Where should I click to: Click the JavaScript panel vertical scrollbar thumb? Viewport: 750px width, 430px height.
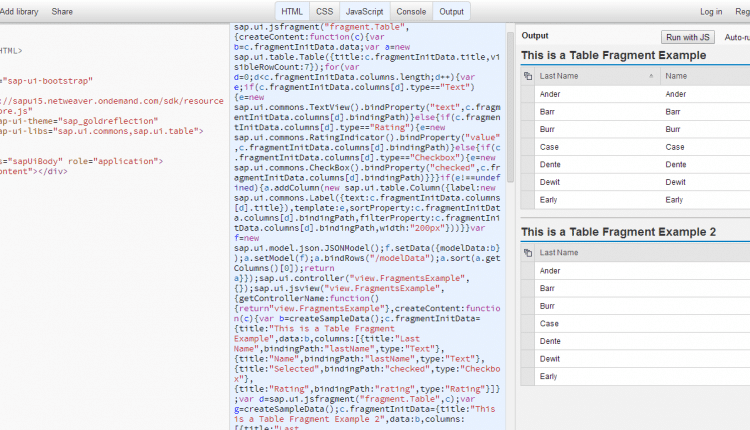pyautogui.click(x=510, y=107)
